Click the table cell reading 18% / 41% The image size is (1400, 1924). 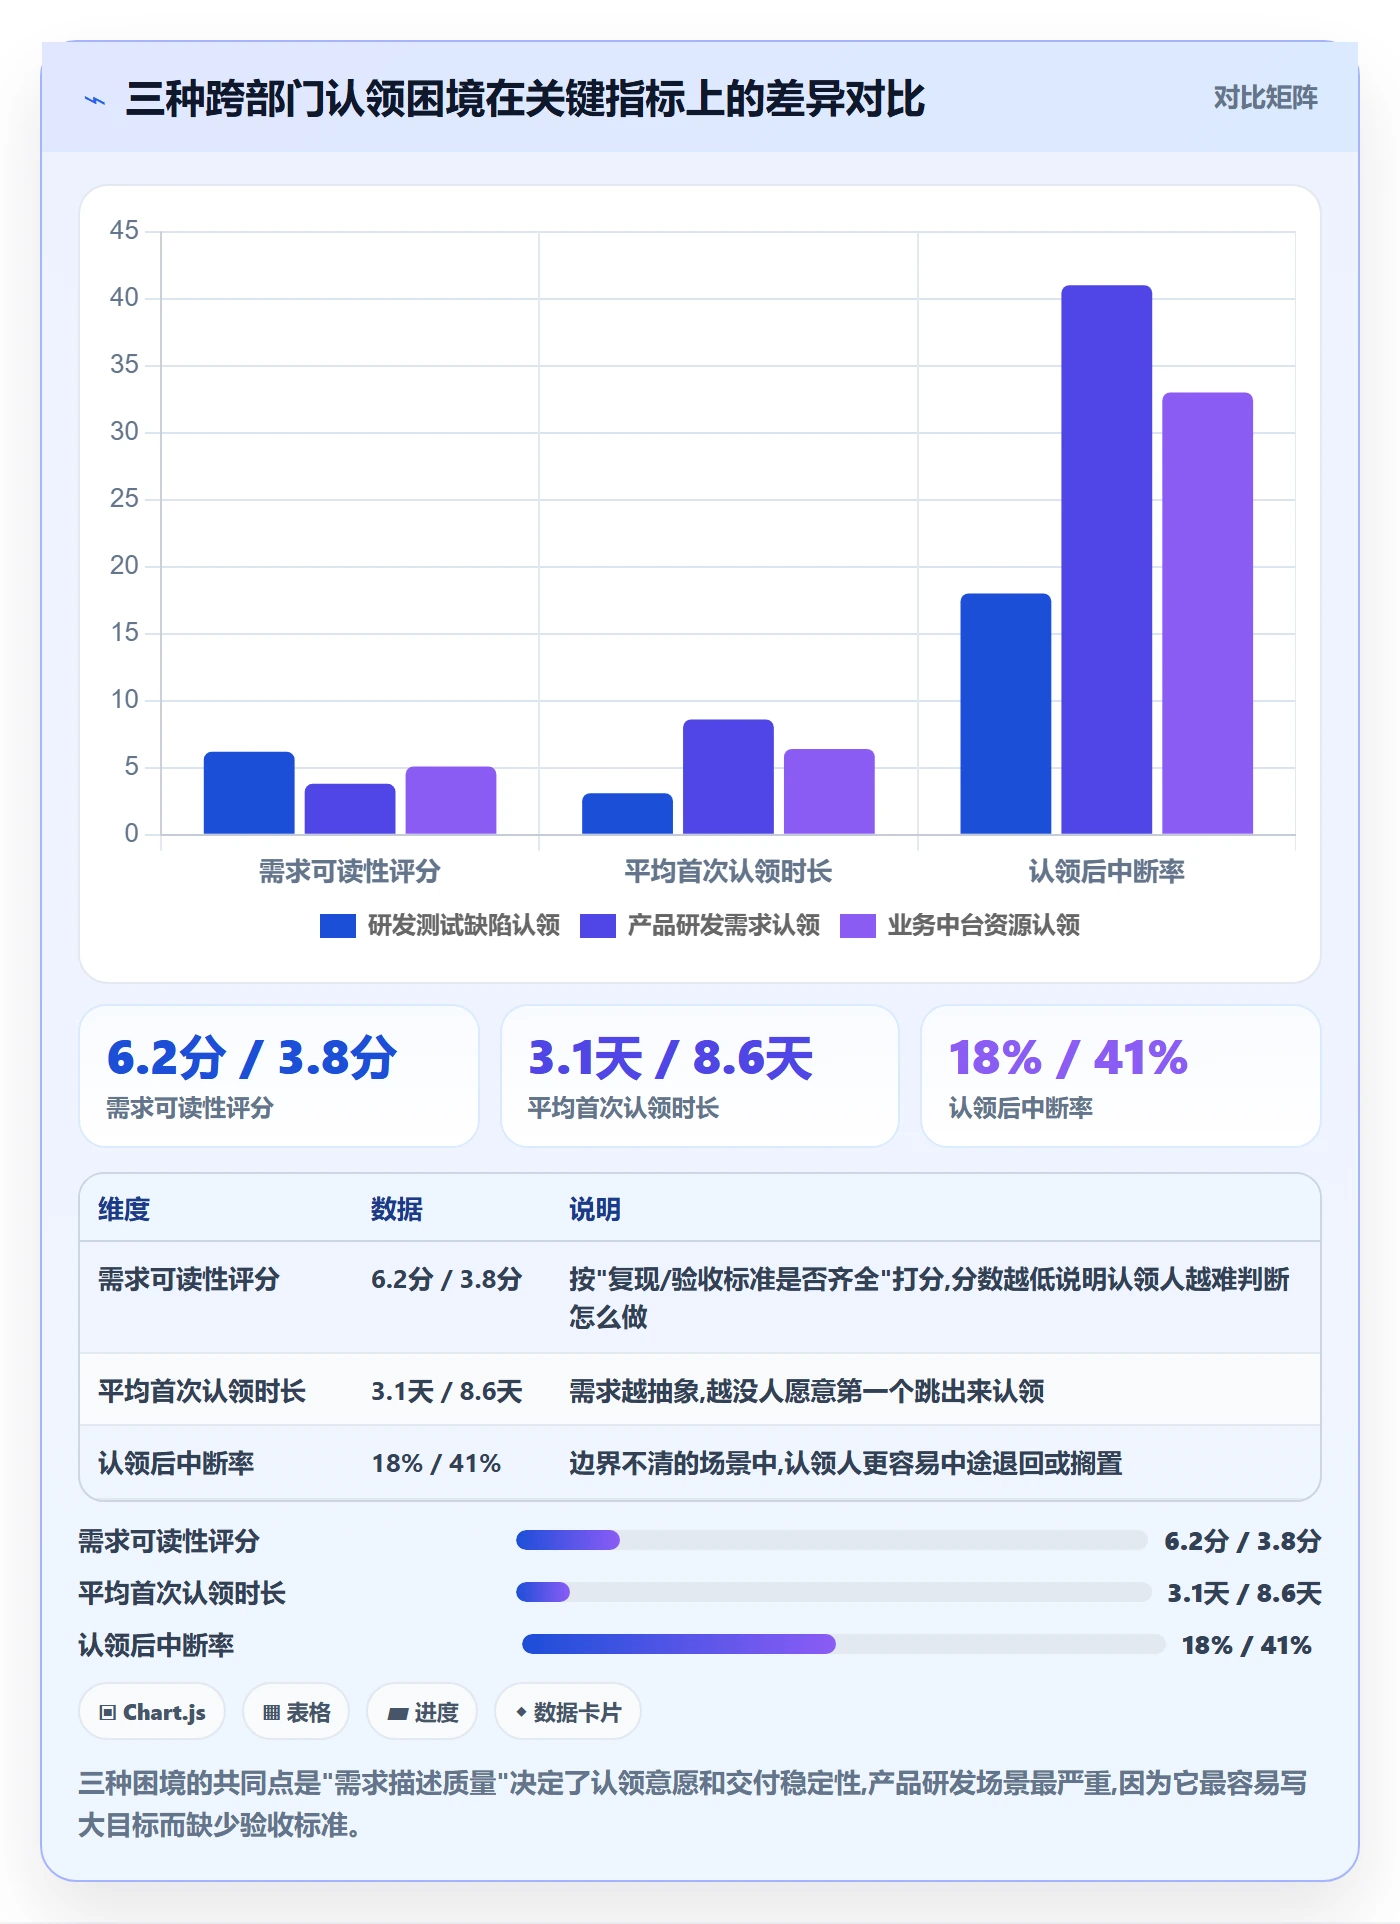(436, 1463)
